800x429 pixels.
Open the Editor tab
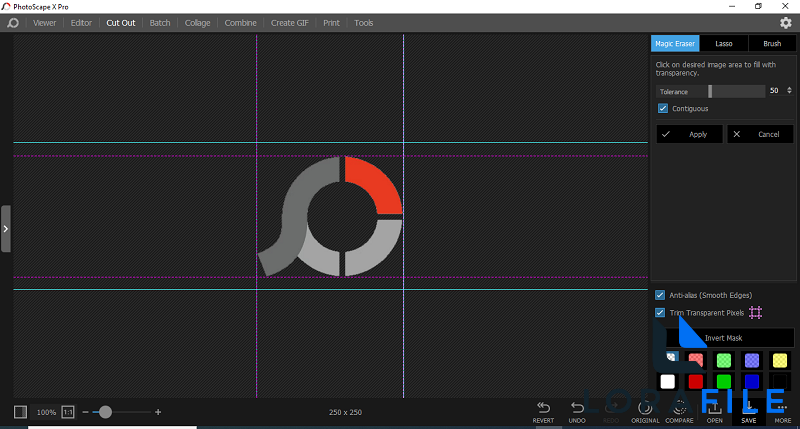(x=81, y=23)
